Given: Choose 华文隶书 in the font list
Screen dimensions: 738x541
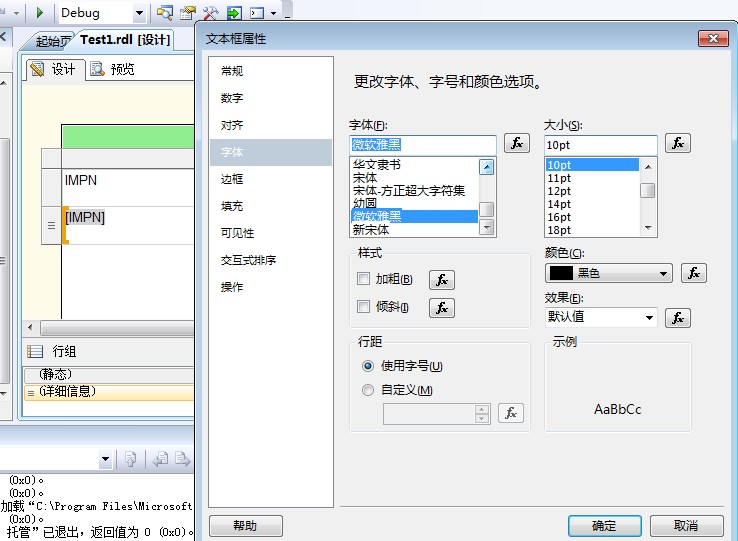Looking at the screenshot, I should pos(415,165).
